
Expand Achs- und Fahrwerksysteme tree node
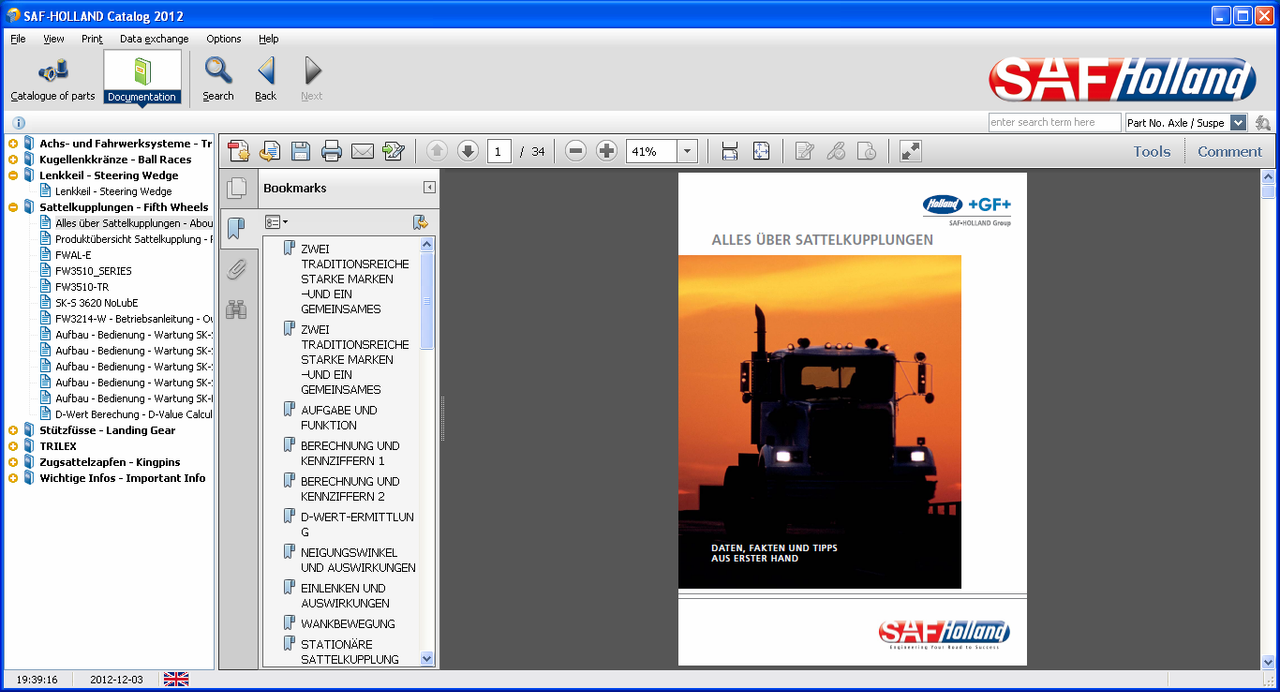point(13,144)
